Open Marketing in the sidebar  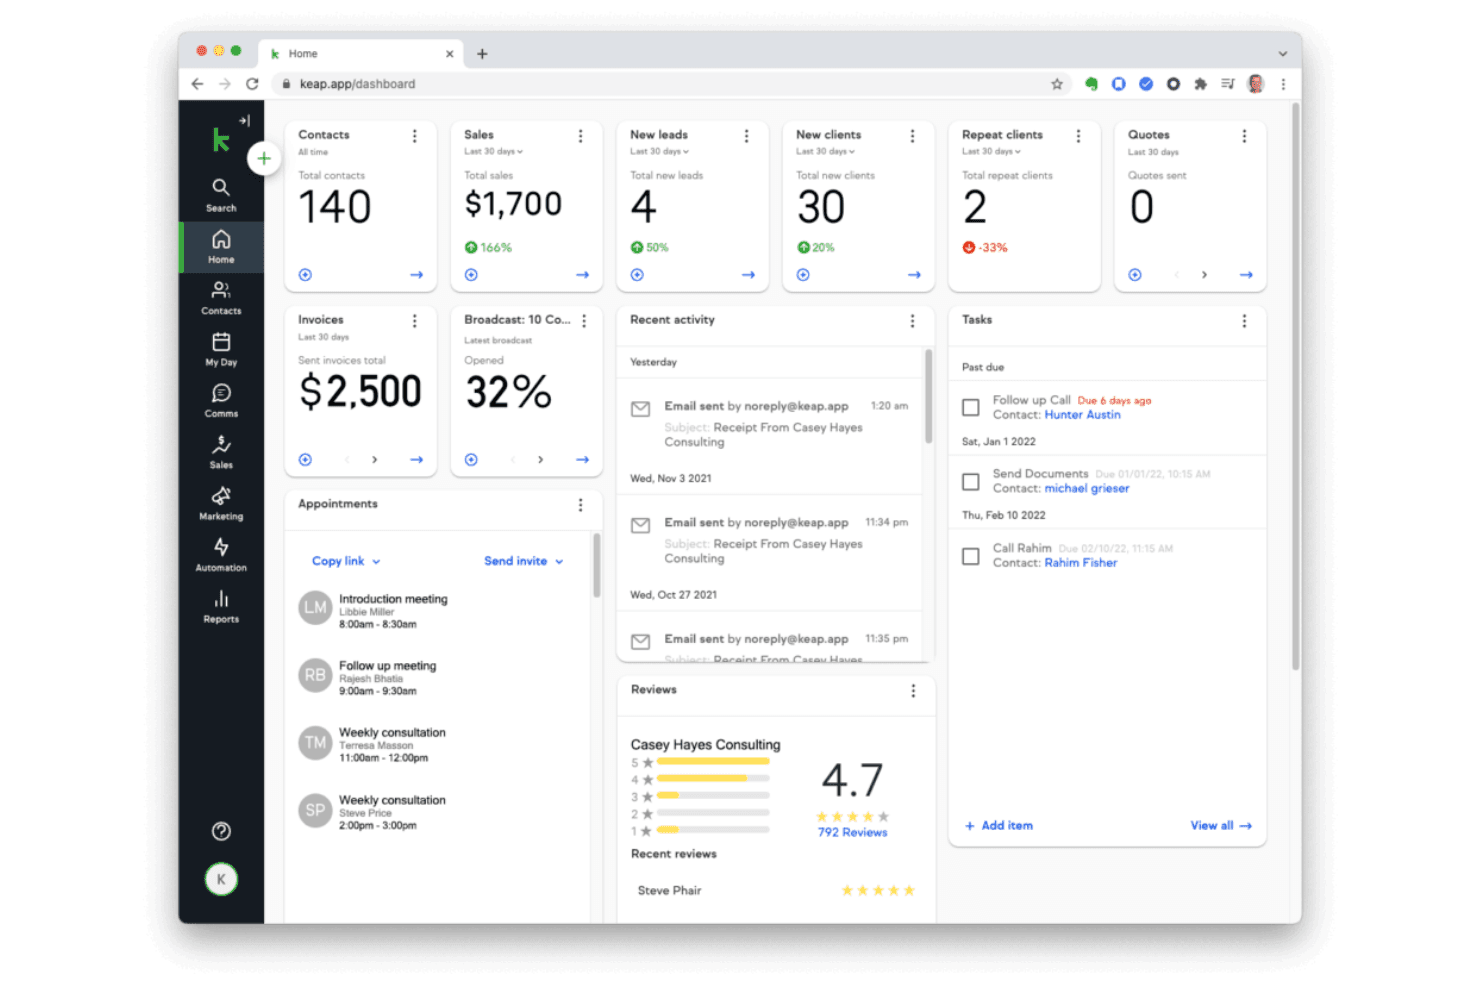pos(221,503)
